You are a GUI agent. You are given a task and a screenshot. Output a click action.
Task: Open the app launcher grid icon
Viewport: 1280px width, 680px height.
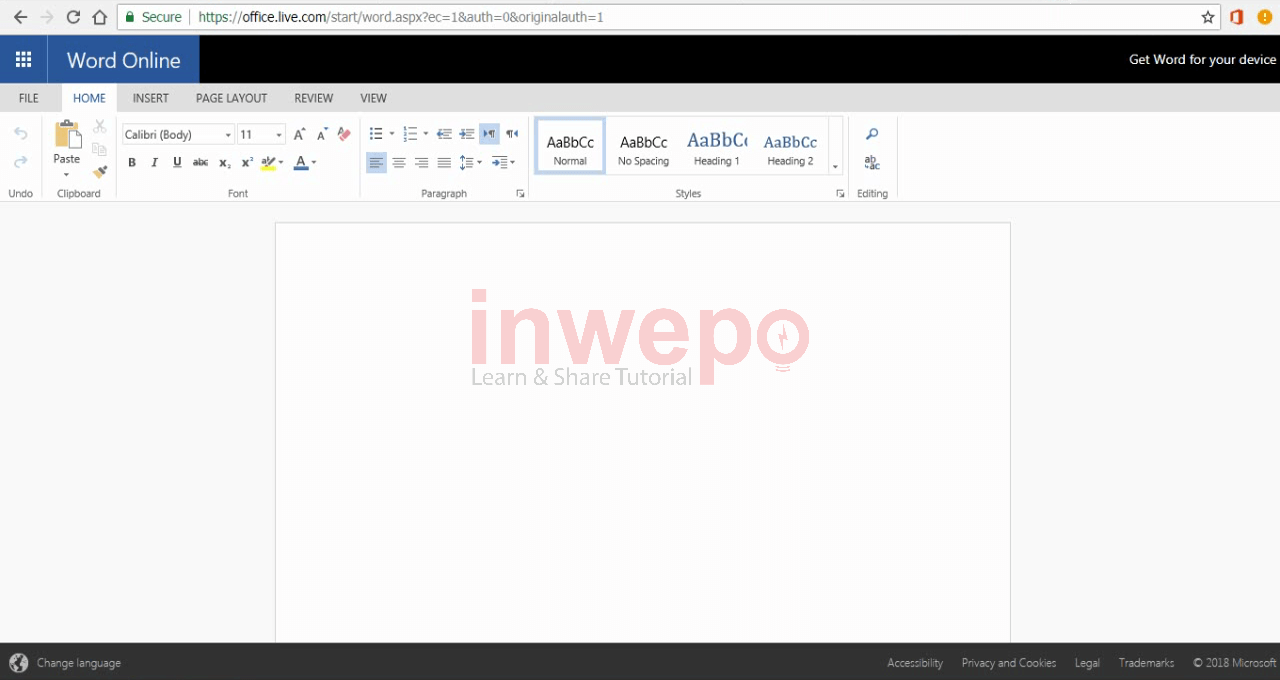click(23, 60)
